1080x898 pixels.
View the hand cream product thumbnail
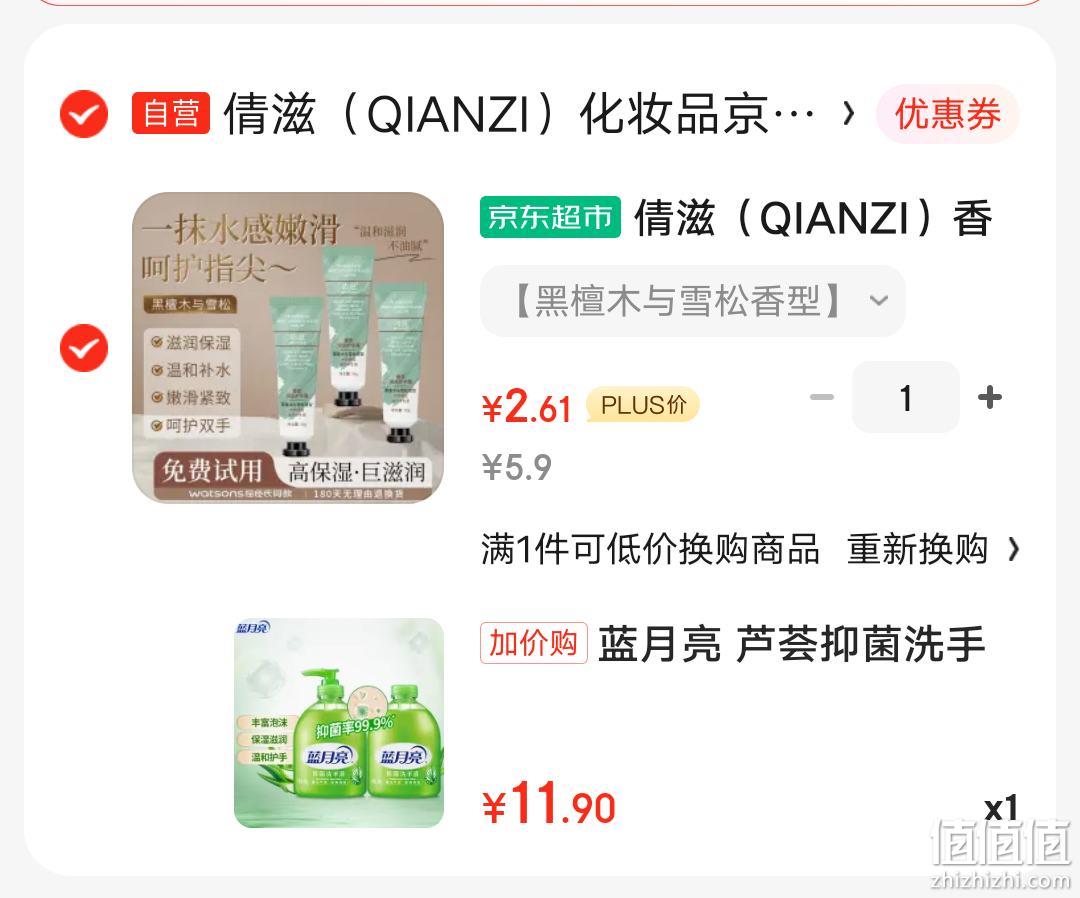pos(288,347)
